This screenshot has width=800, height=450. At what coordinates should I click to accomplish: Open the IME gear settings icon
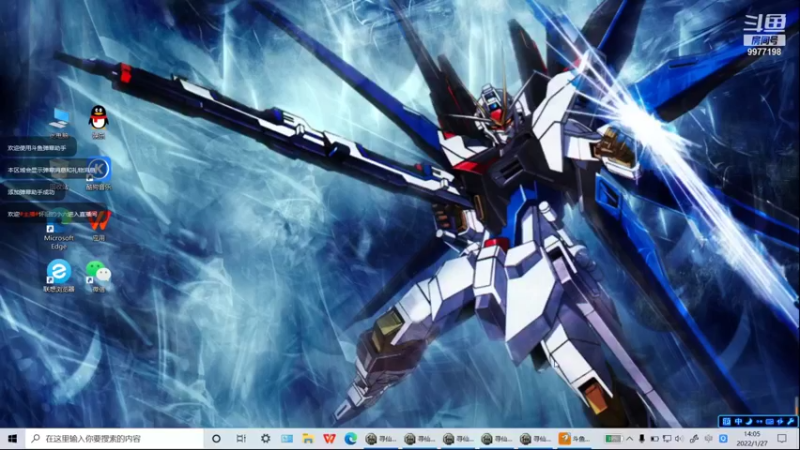[x=780, y=421]
